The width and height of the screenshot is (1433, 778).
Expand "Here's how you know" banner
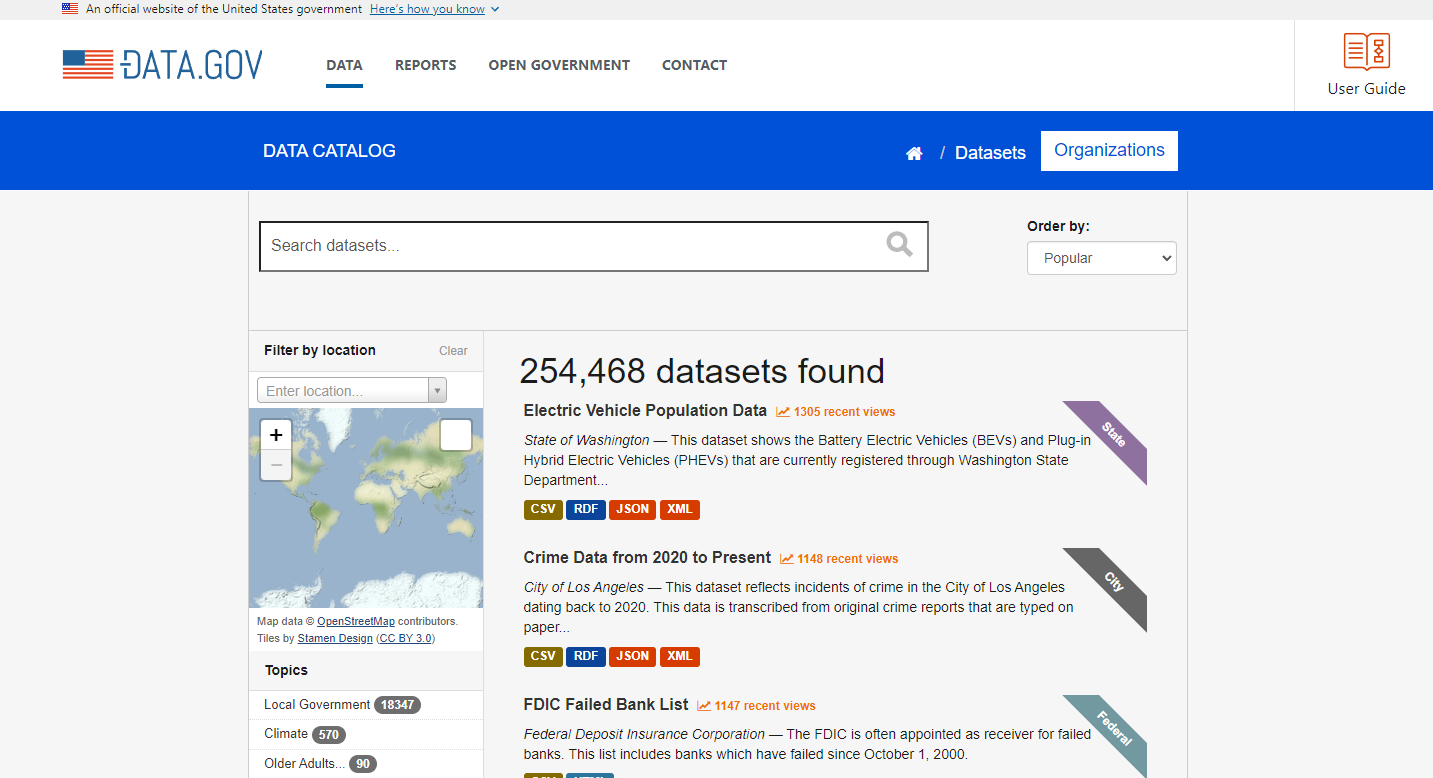(x=434, y=9)
